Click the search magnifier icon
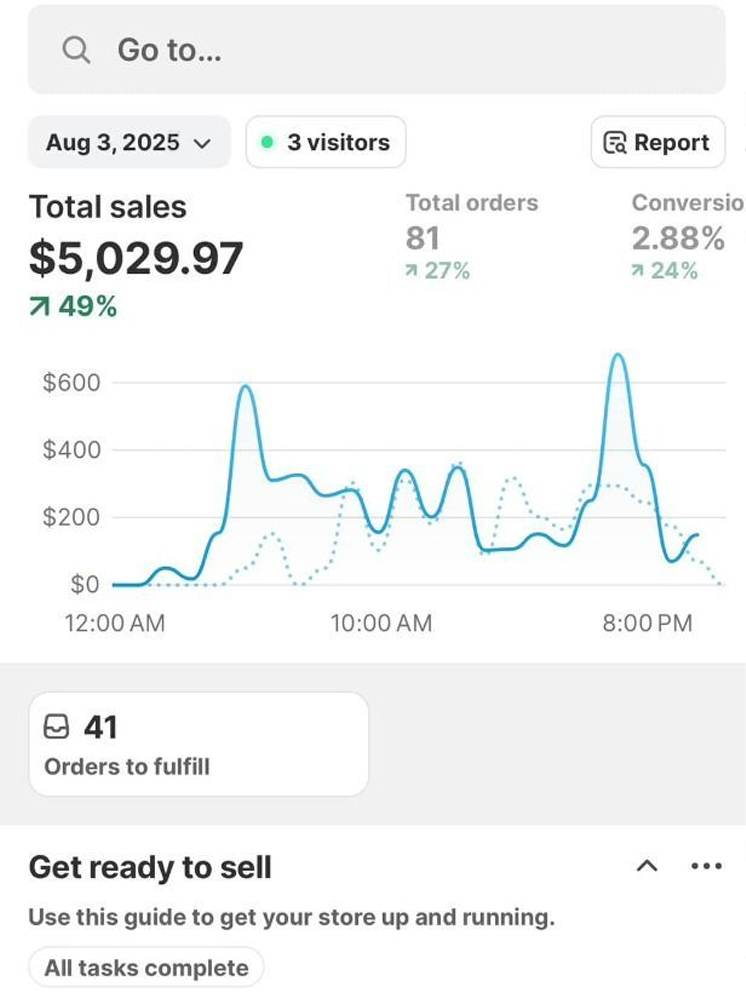746x1001 pixels. point(76,50)
